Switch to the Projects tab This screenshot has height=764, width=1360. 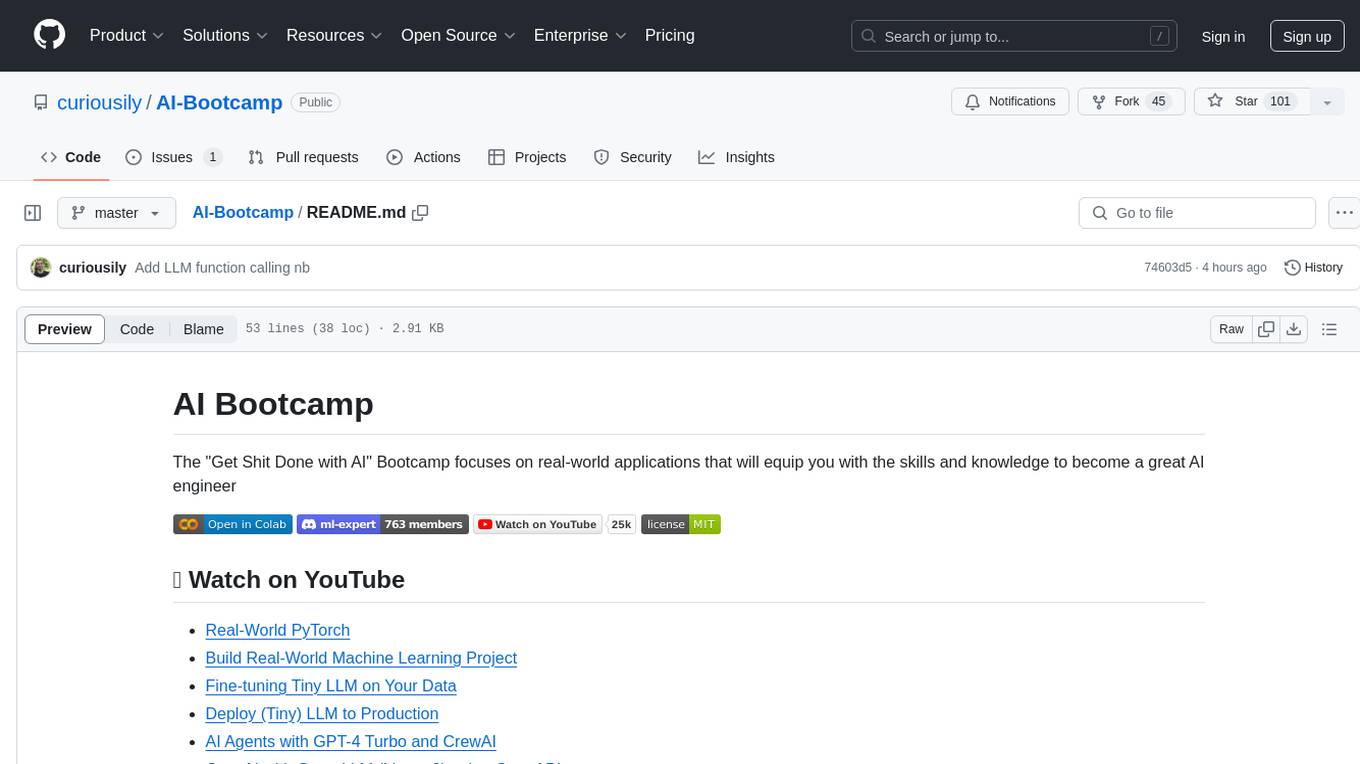[x=527, y=157]
